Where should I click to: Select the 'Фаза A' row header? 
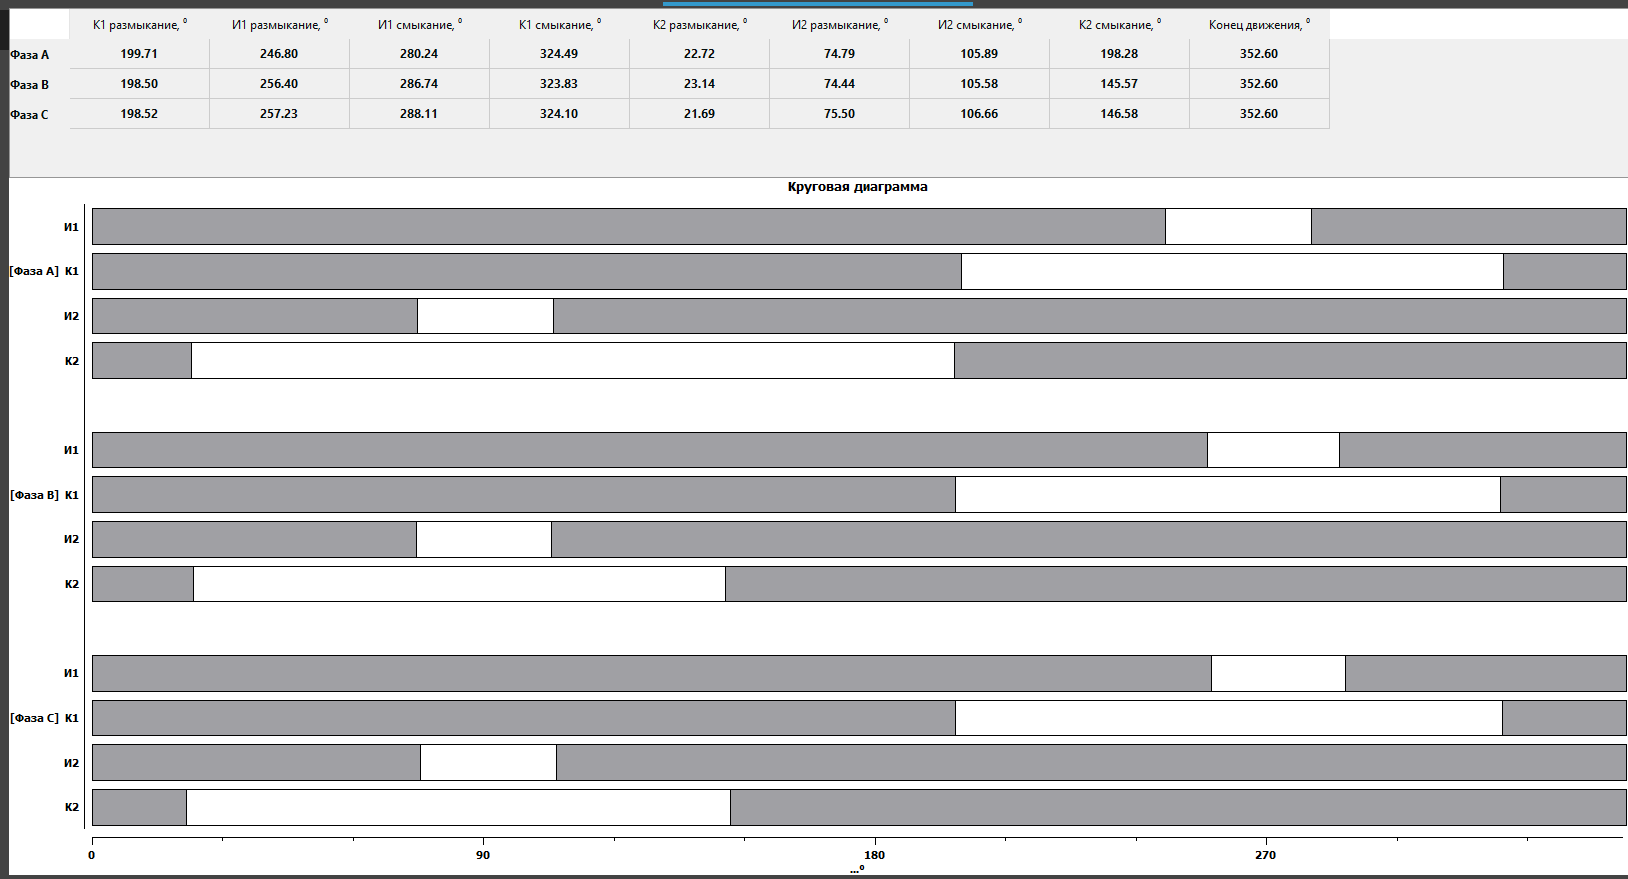(30, 55)
